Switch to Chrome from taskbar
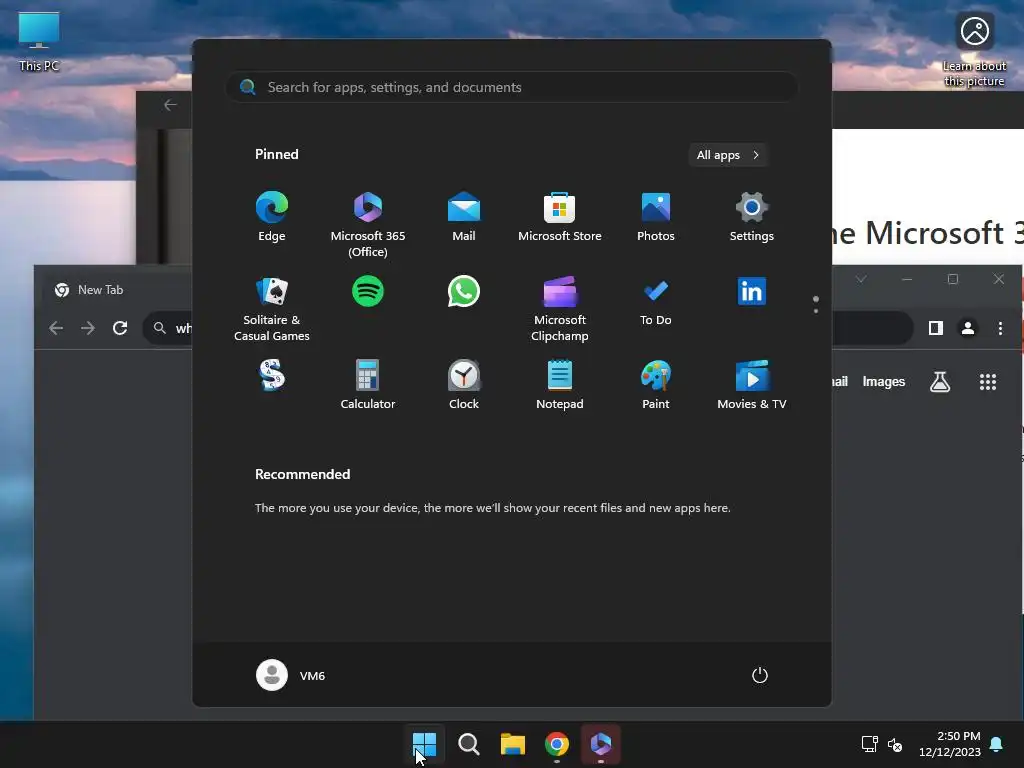Screen dimensions: 1024x768 pos(556,744)
